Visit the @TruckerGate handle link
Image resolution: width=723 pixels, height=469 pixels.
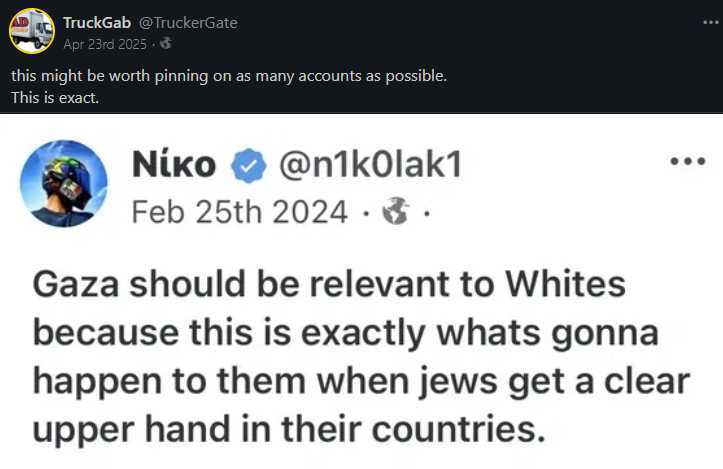point(188,23)
